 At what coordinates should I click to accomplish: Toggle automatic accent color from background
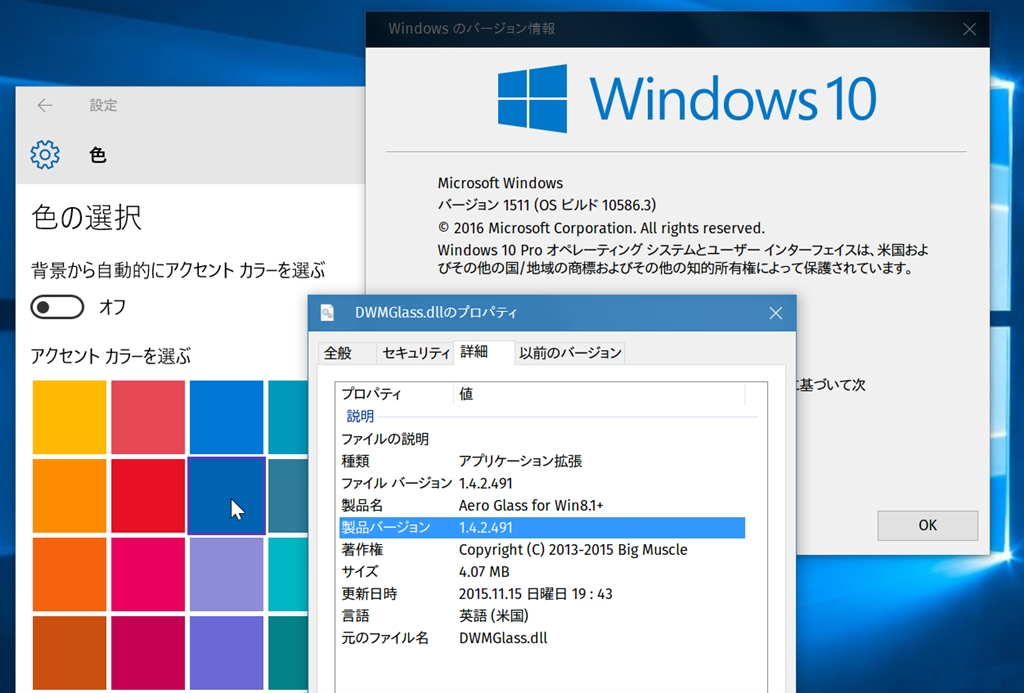57,307
